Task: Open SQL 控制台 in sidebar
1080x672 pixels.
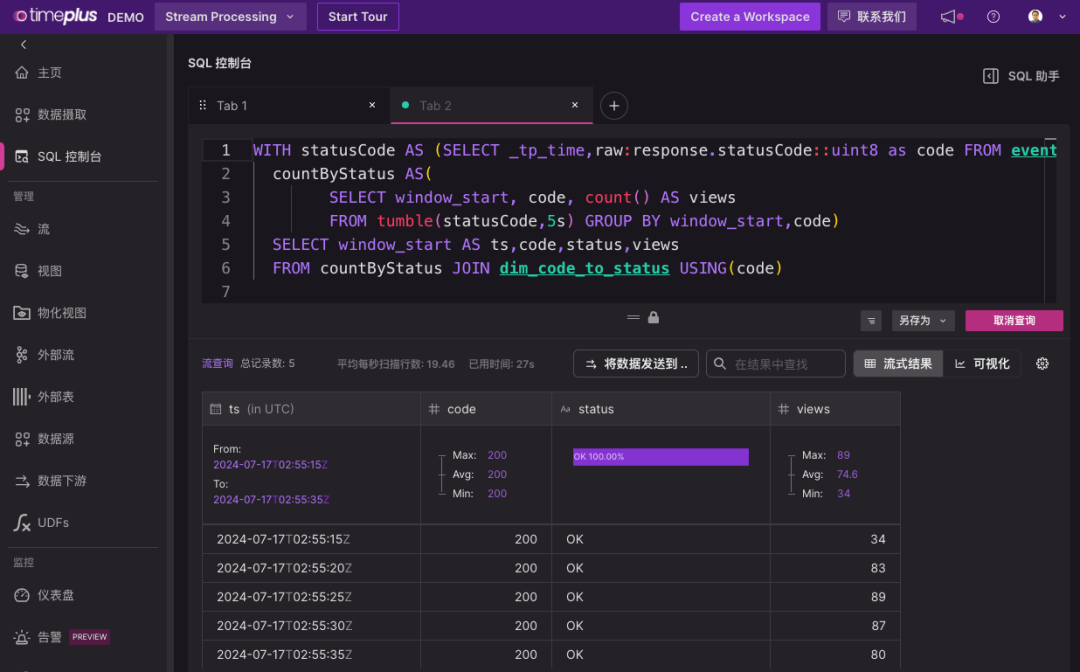Action: point(59,156)
